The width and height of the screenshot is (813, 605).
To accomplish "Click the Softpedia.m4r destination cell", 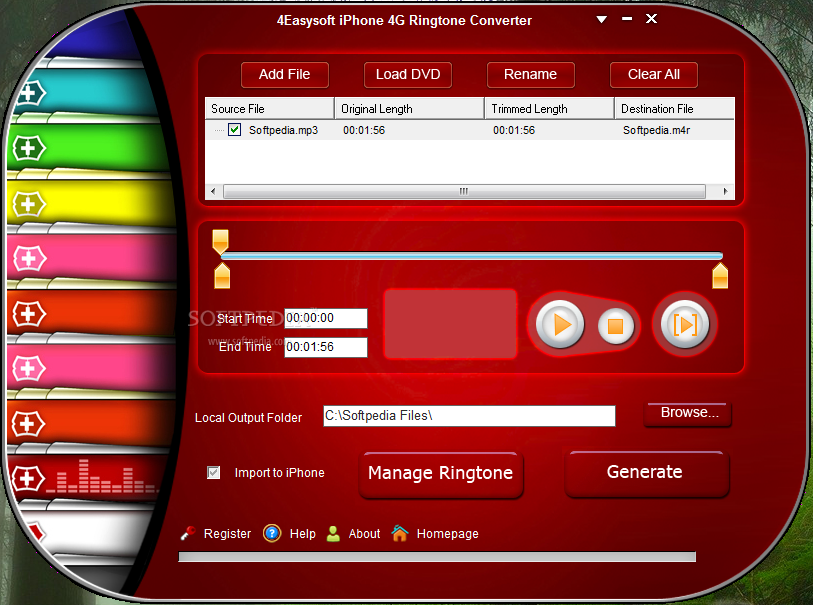I will pyautogui.click(x=656, y=130).
